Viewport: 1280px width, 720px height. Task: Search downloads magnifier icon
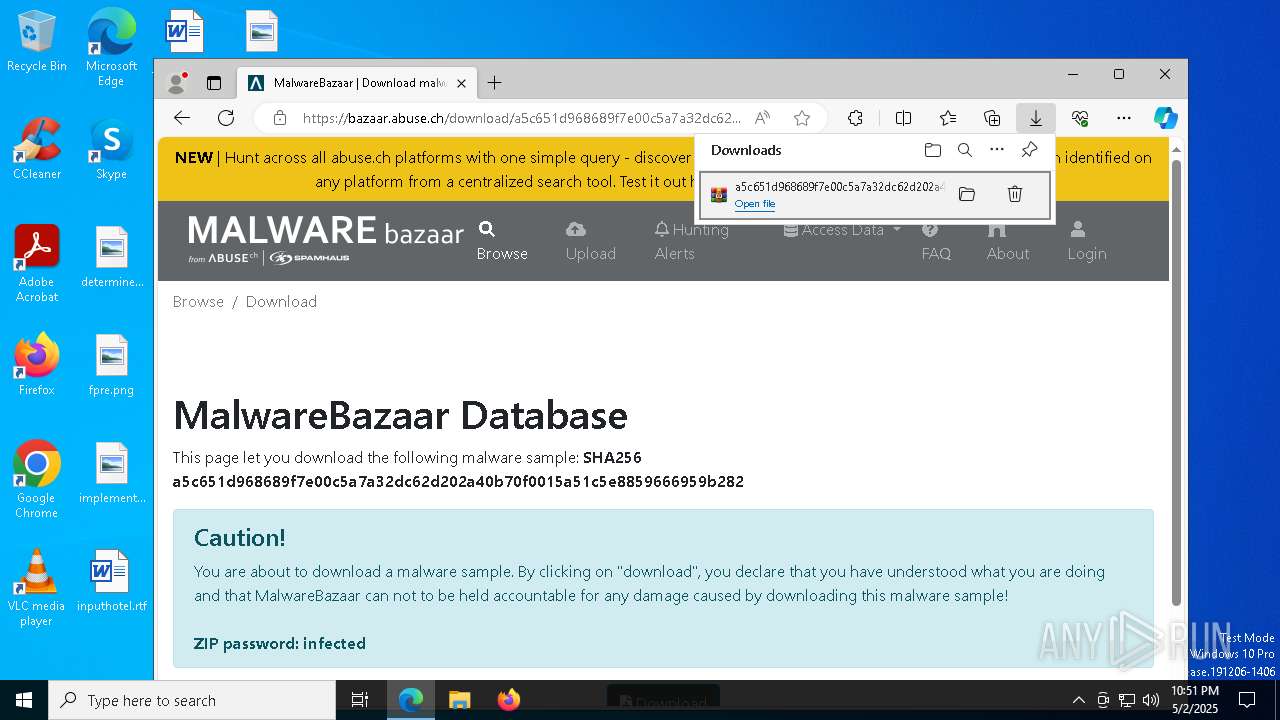964,150
